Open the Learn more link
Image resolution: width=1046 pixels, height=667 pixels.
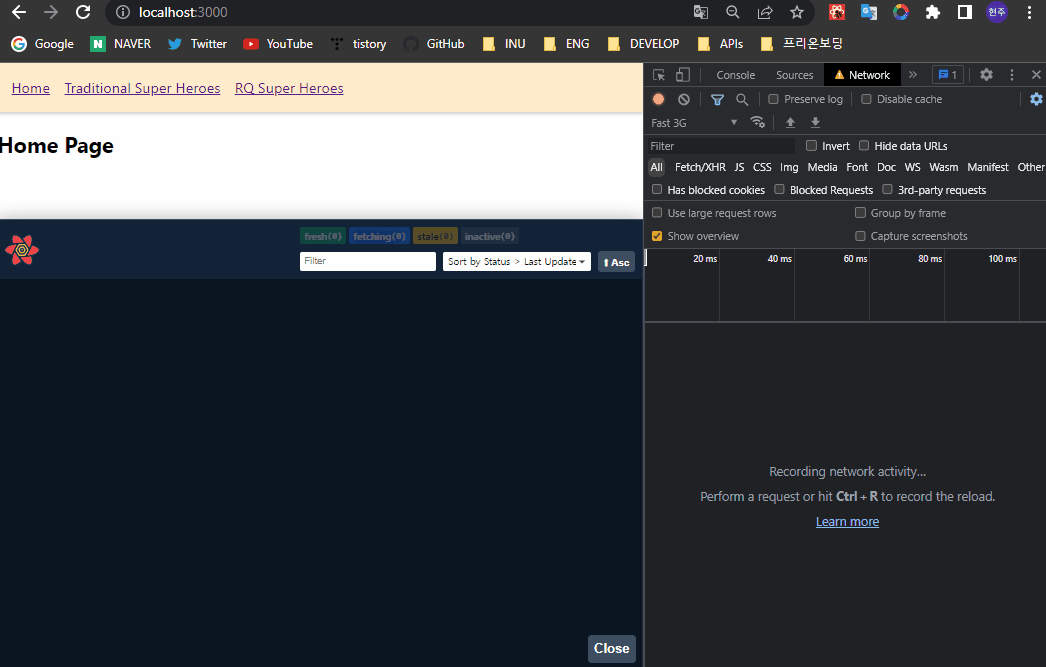click(x=847, y=522)
